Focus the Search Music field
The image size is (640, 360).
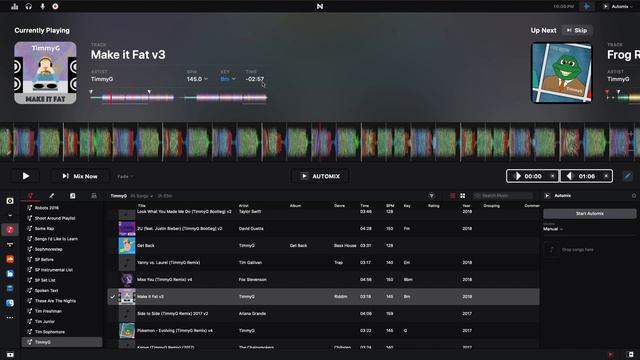[503, 196]
